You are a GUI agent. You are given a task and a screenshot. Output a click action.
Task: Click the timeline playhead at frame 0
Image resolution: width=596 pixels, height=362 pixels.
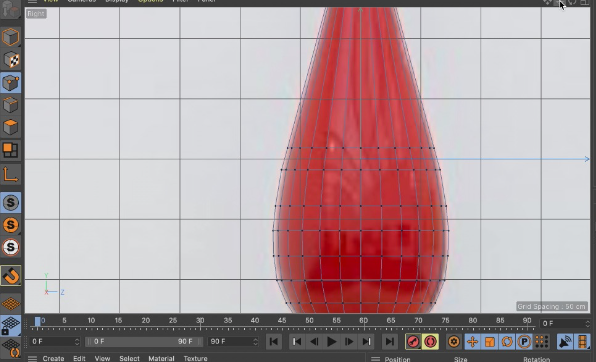pos(38,321)
